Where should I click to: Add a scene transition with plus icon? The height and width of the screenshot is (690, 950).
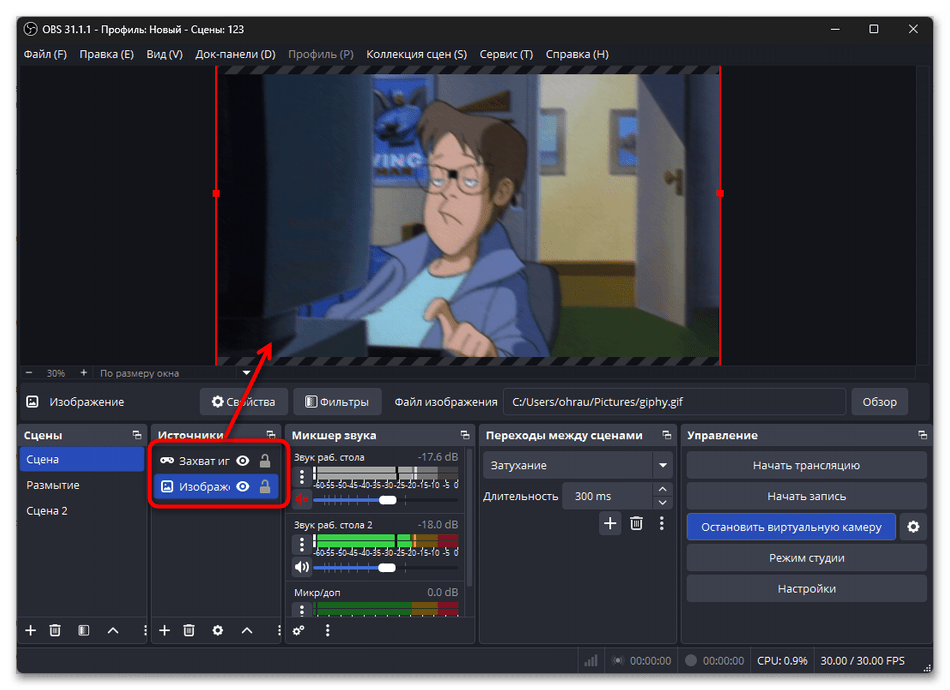click(x=610, y=523)
